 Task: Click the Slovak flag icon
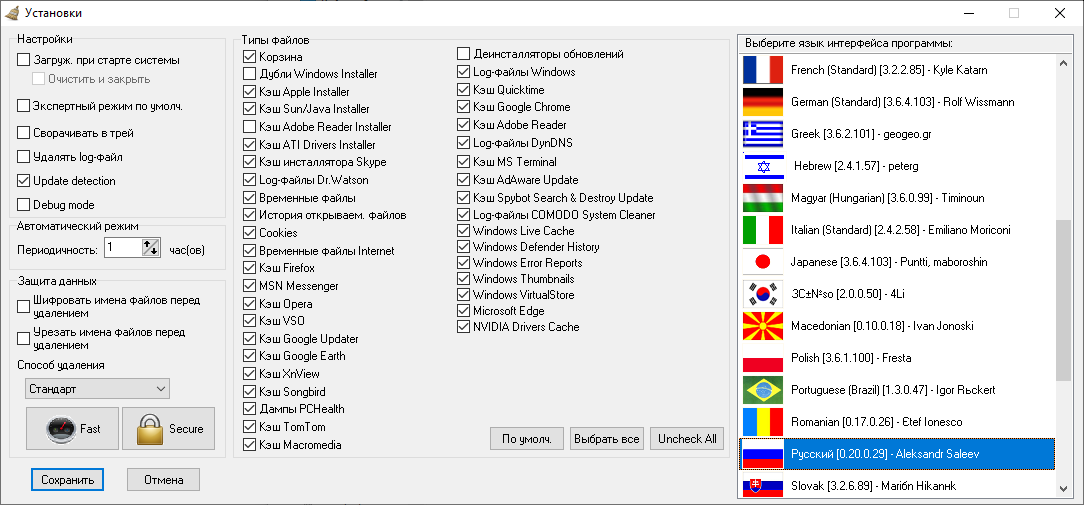point(763,486)
